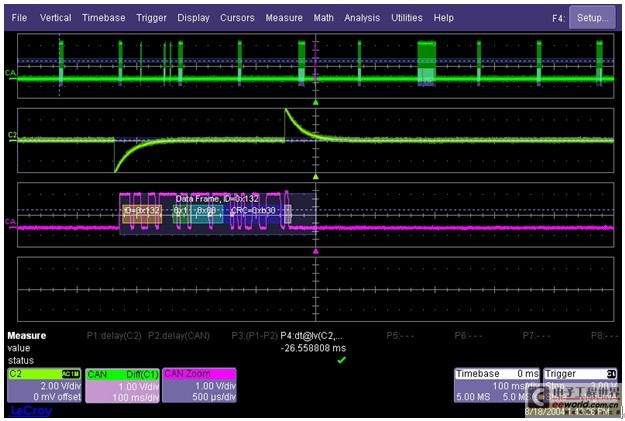625x421 pixels.
Task: Open the Vertical menu
Action: (55, 18)
